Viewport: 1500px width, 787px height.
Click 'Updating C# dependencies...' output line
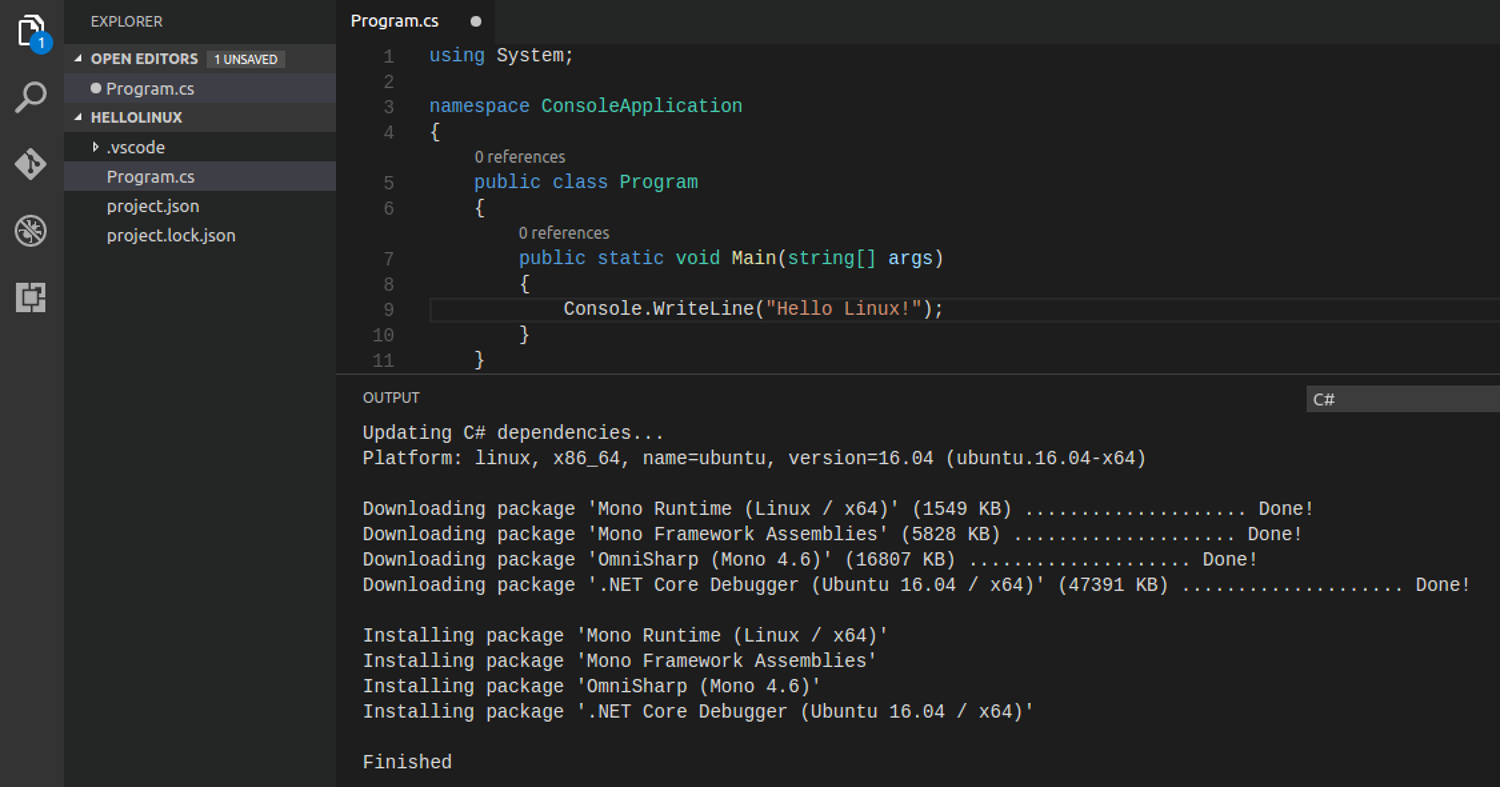click(513, 433)
